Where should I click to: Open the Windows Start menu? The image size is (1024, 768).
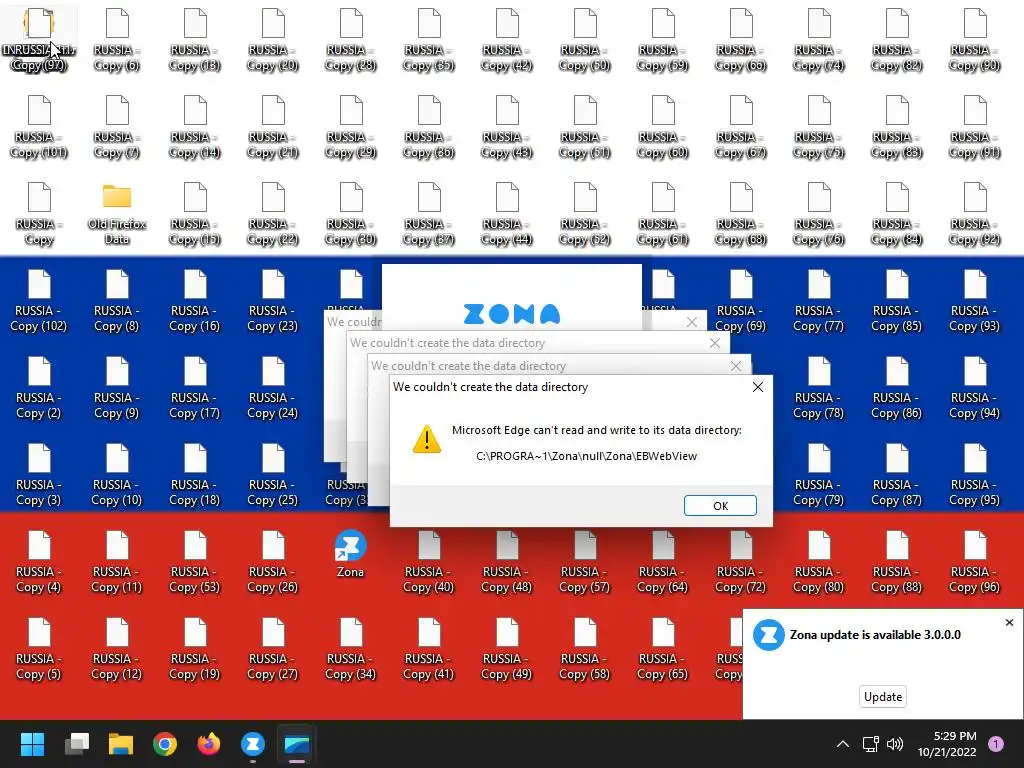click(x=32, y=744)
